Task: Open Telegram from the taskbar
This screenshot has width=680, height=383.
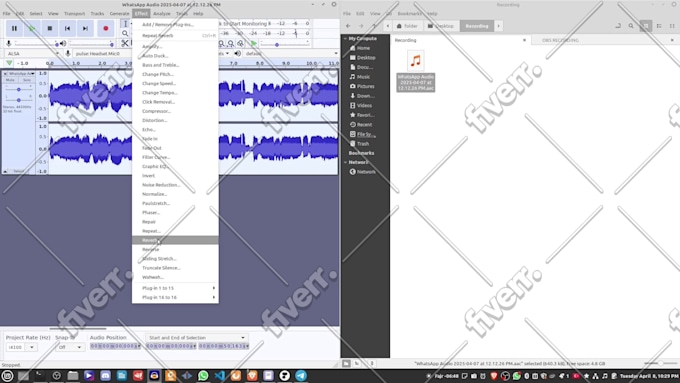Action: tap(301, 376)
